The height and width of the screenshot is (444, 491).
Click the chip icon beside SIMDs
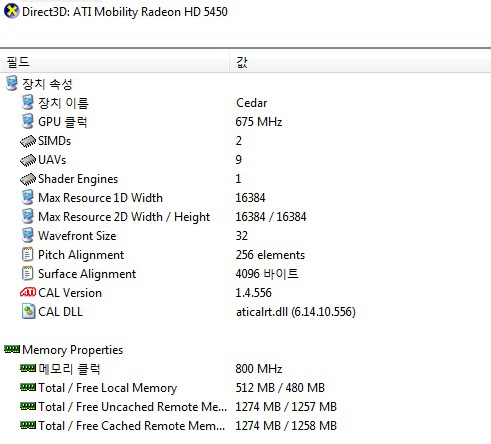(28, 141)
